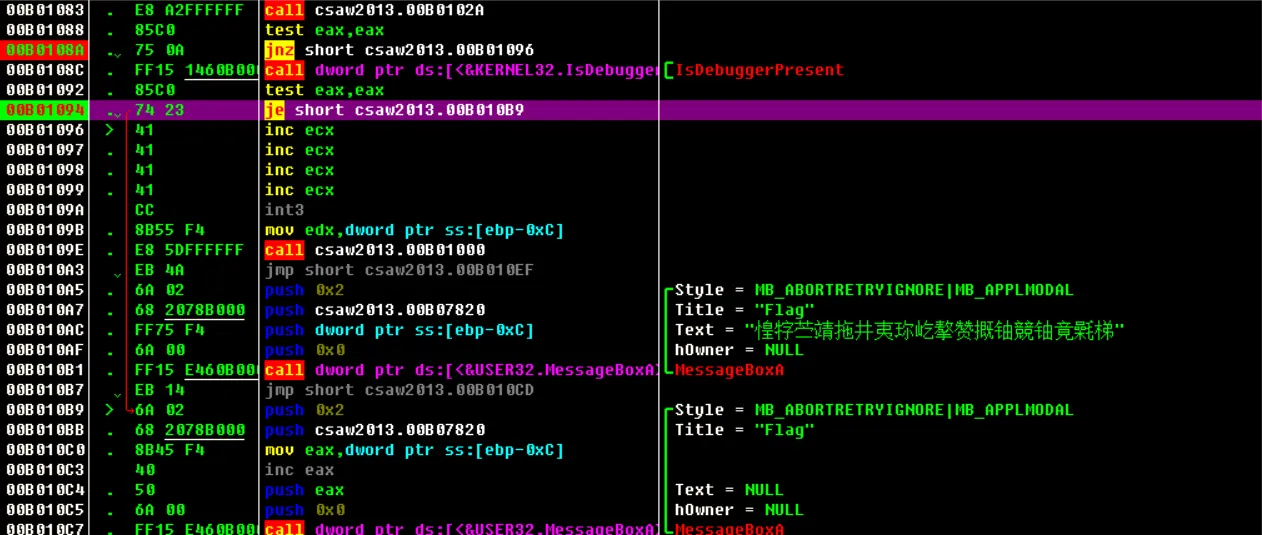Select hex bytes 'FF75 F4'
The image size is (1262, 535).
point(169,330)
